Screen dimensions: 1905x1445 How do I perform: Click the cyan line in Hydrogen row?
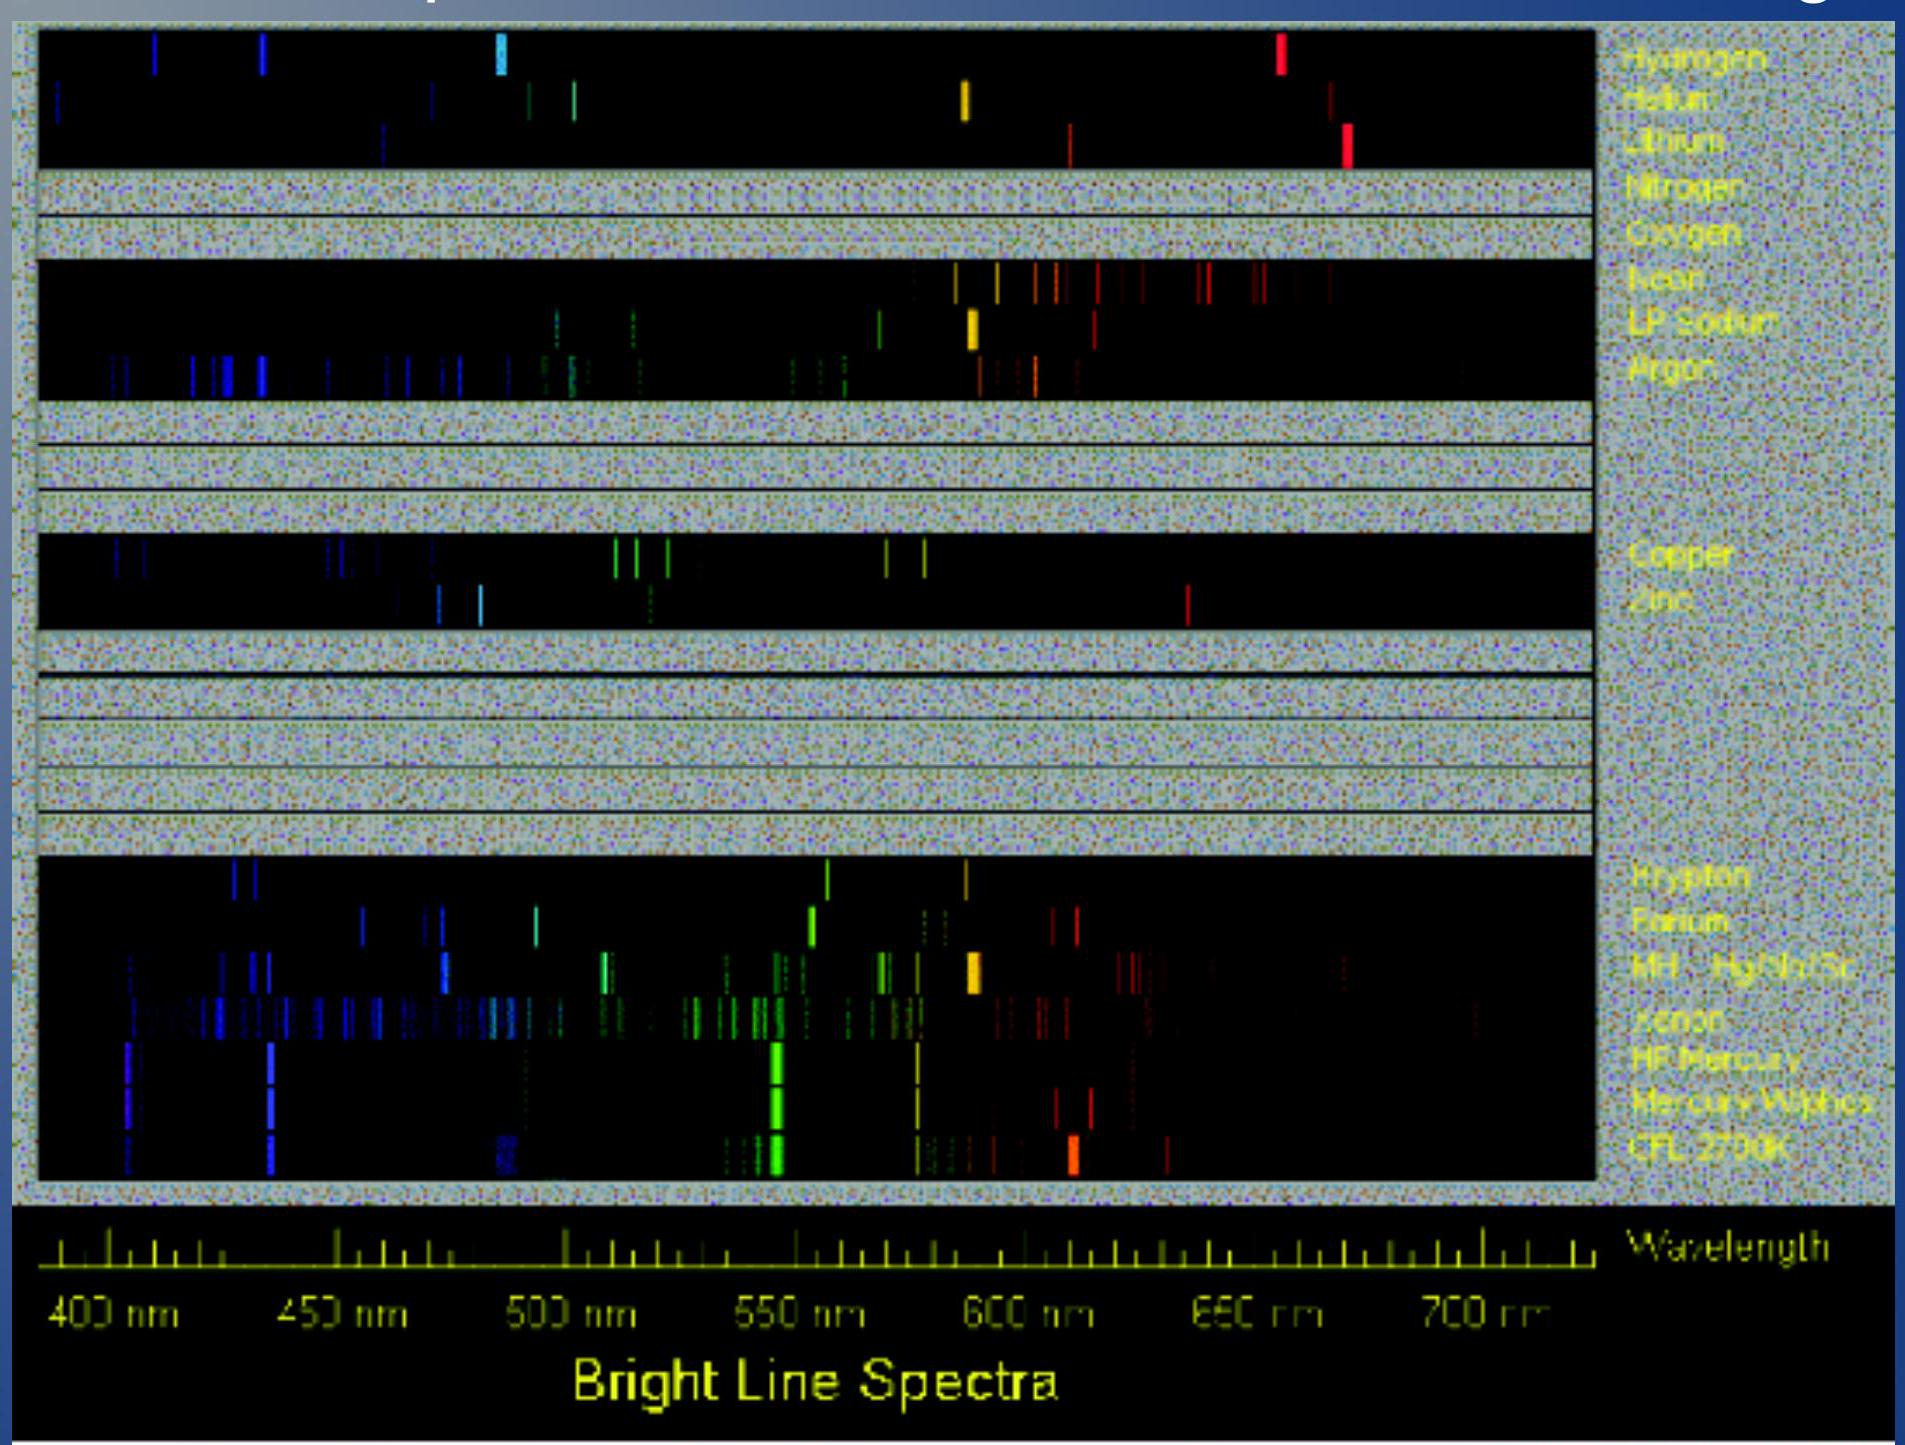[501, 55]
